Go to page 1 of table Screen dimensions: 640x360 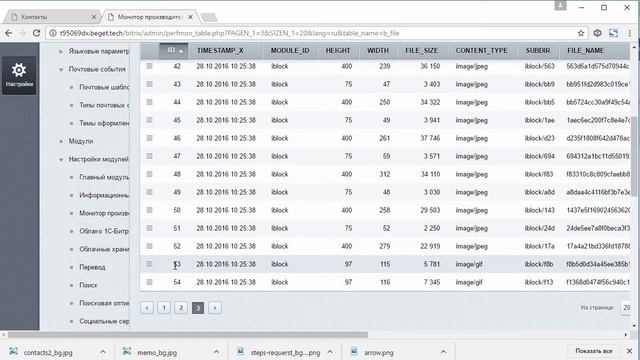[x=164, y=308]
